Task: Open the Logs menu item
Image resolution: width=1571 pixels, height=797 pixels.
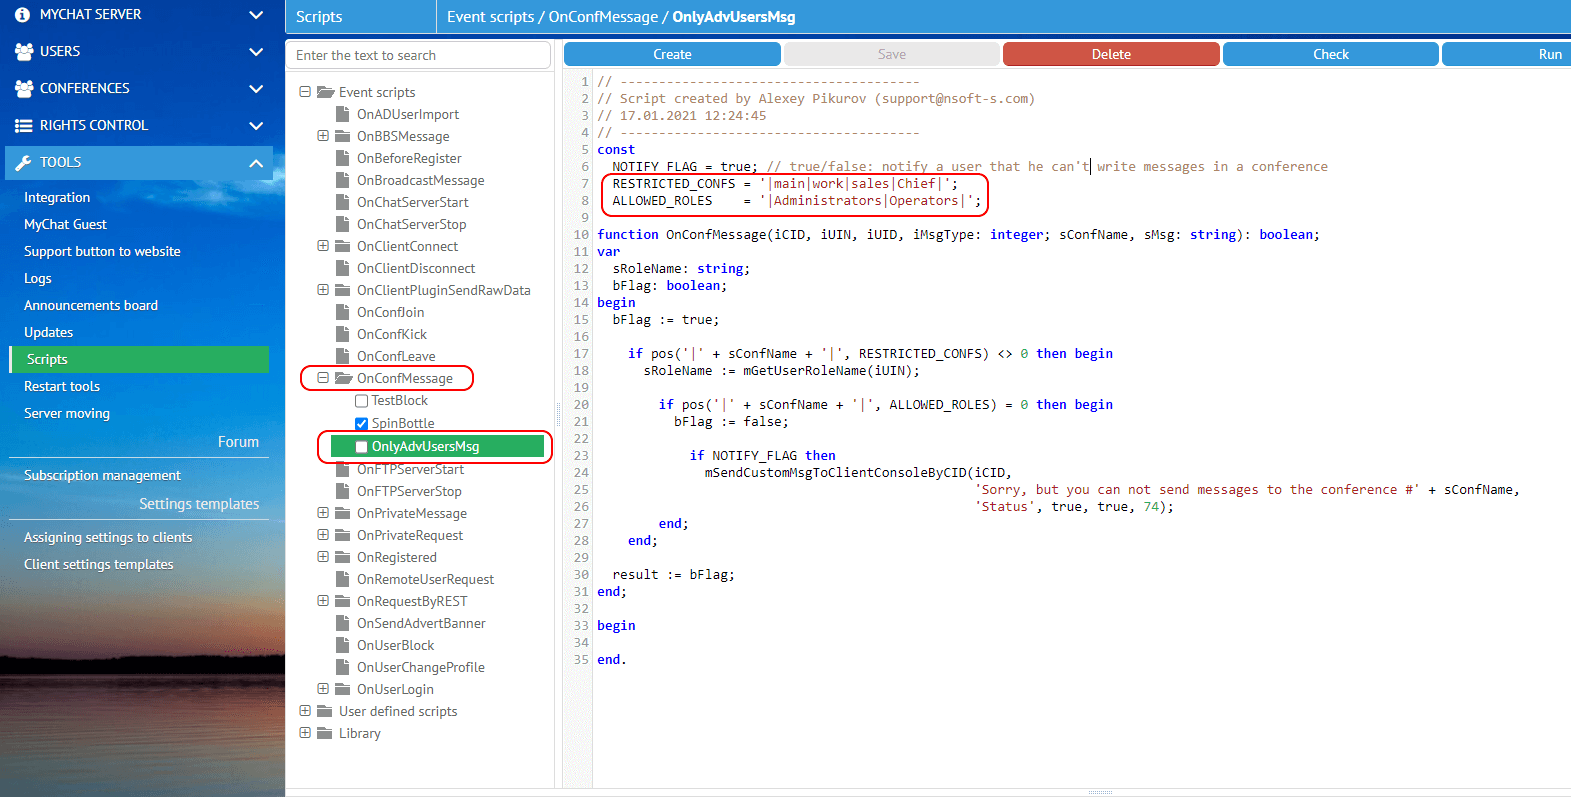Action: [38, 279]
